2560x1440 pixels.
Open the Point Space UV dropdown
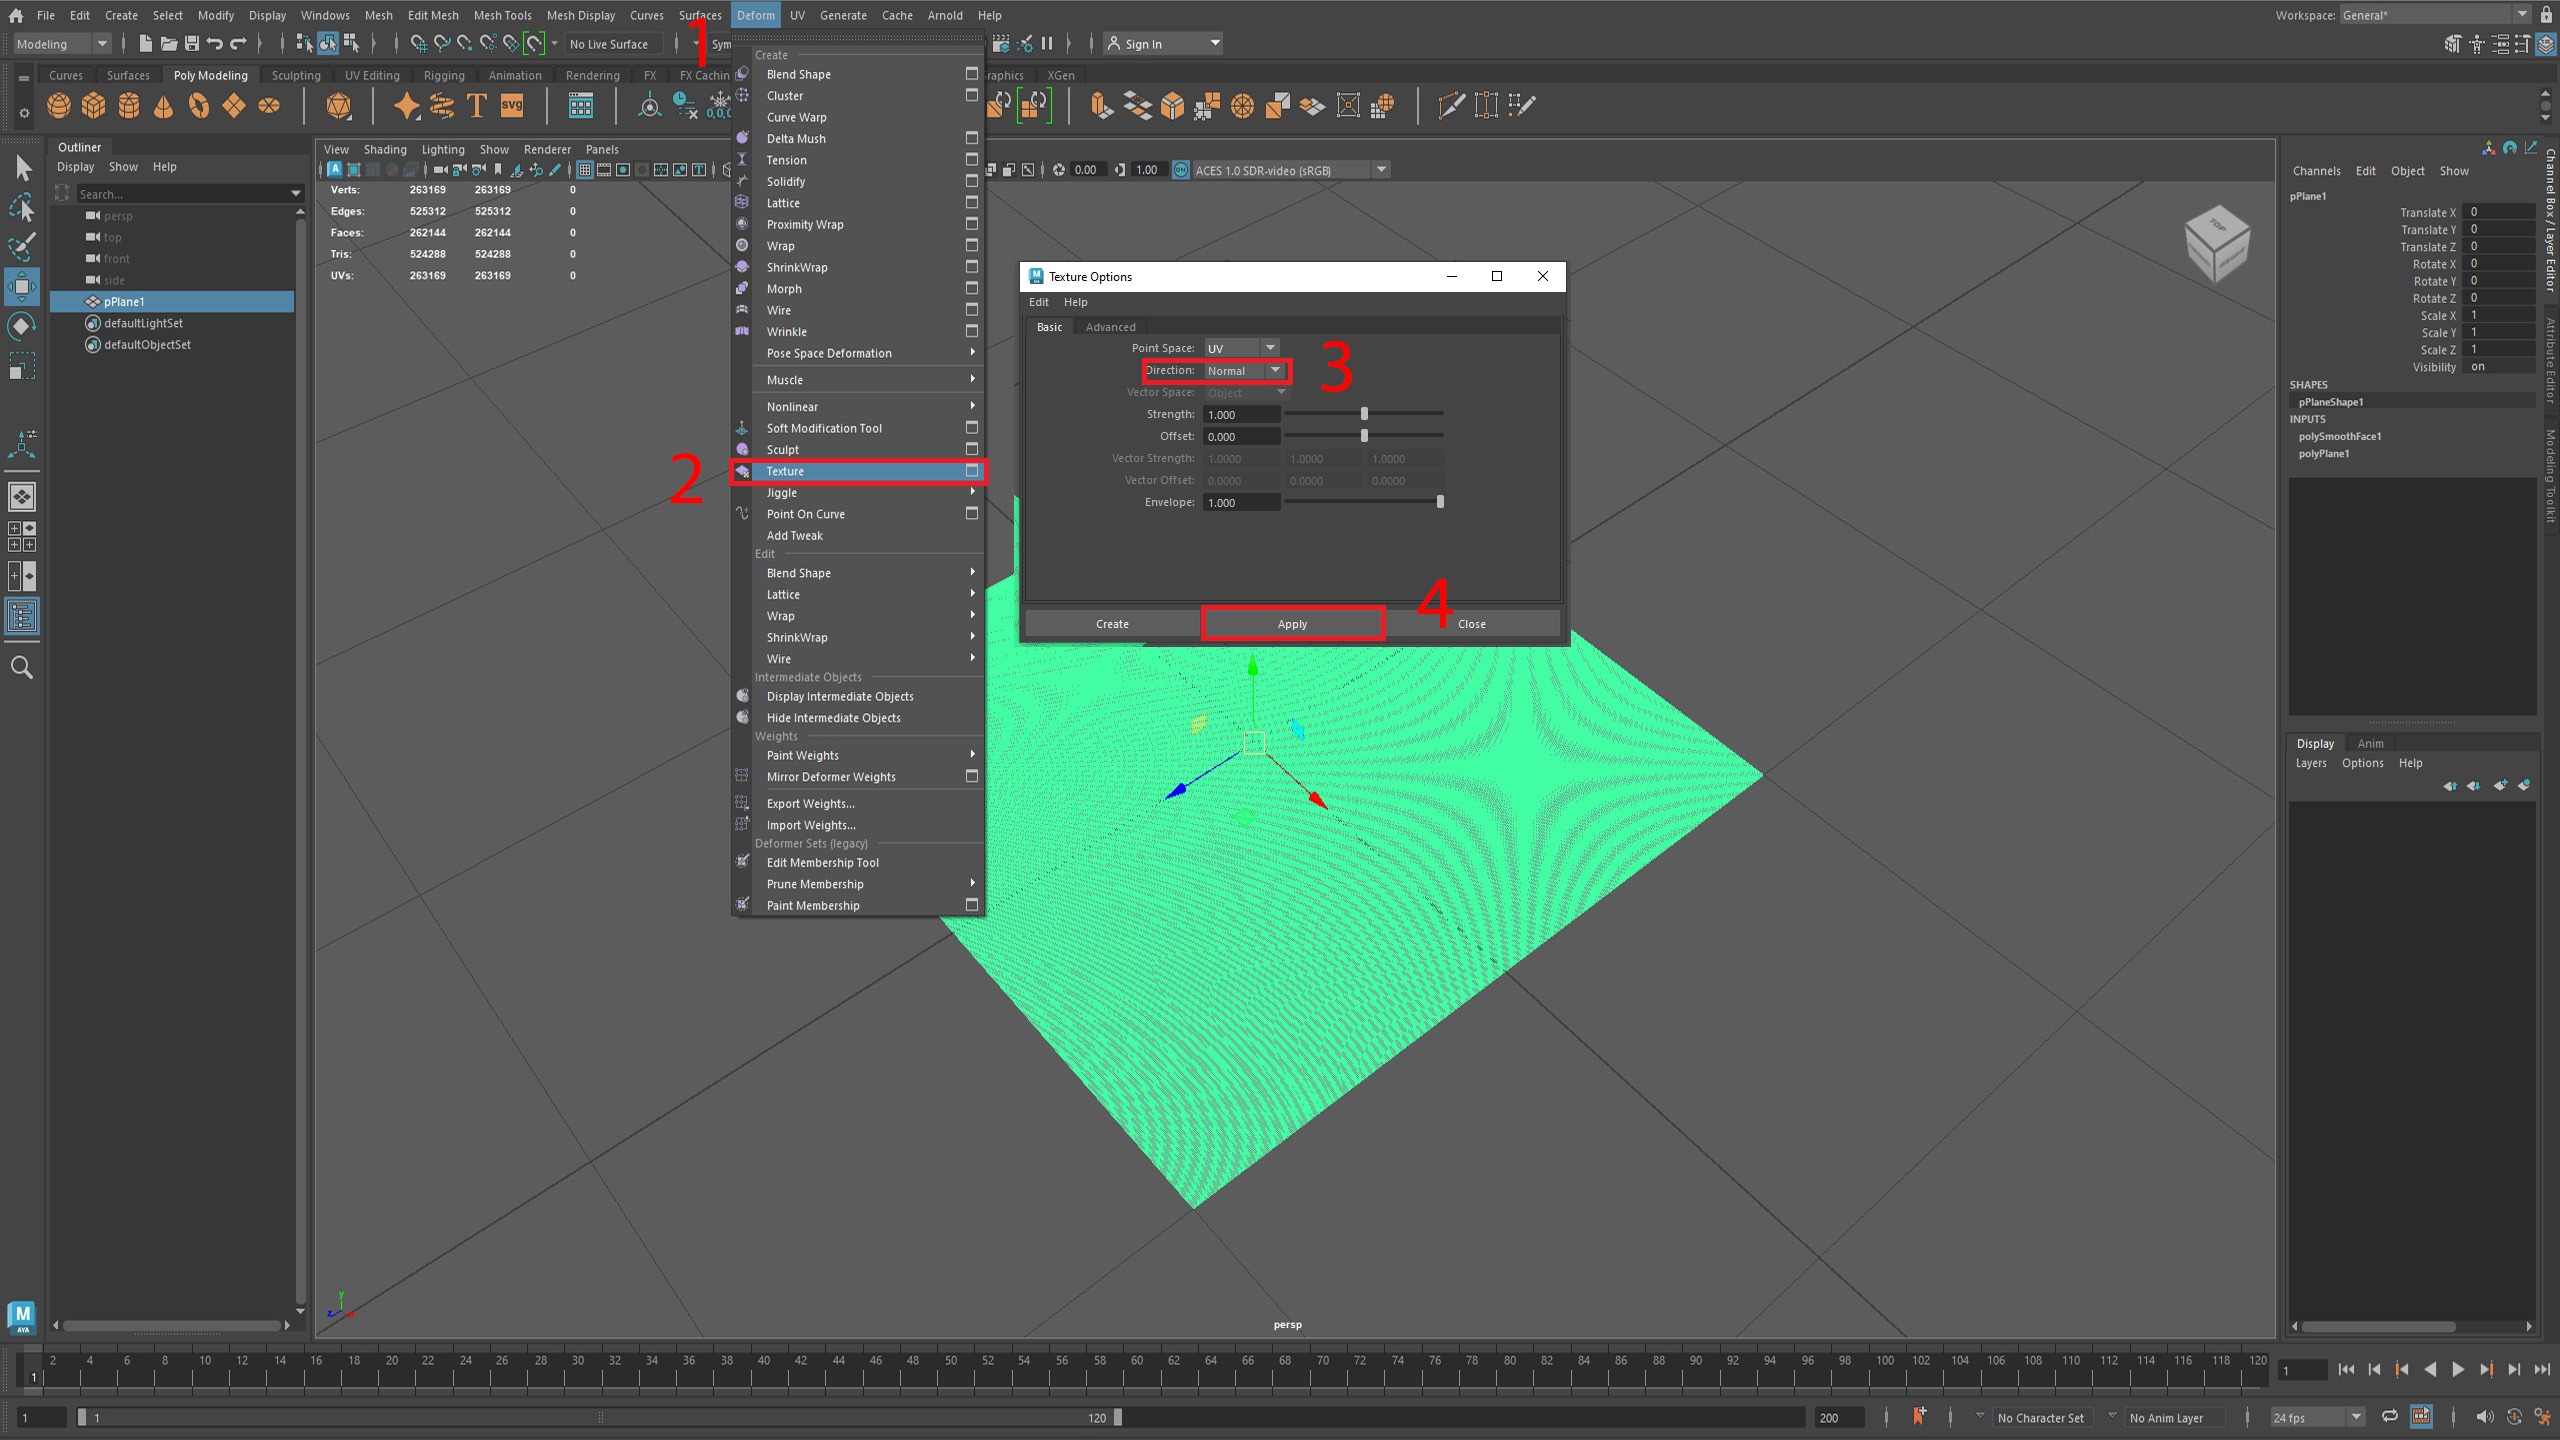point(1240,348)
